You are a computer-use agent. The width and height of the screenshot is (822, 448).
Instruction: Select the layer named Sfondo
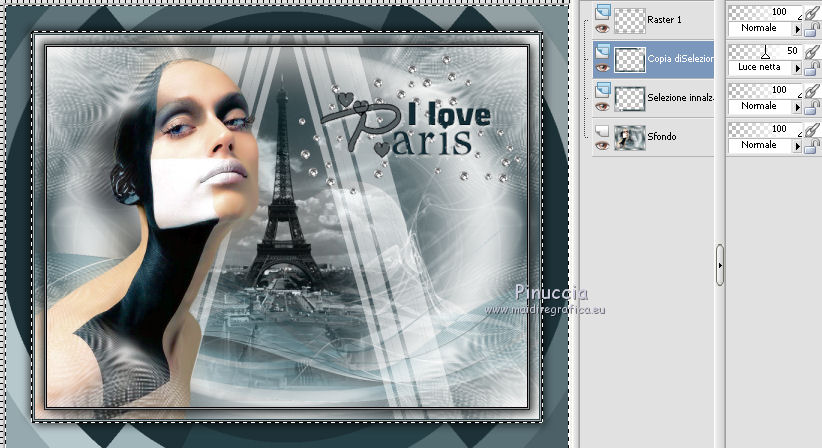click(x=662, y=137)
